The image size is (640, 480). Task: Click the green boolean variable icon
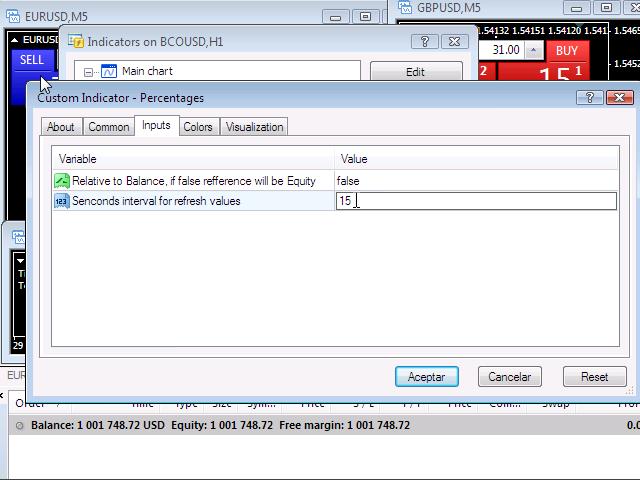pos(62,181)
